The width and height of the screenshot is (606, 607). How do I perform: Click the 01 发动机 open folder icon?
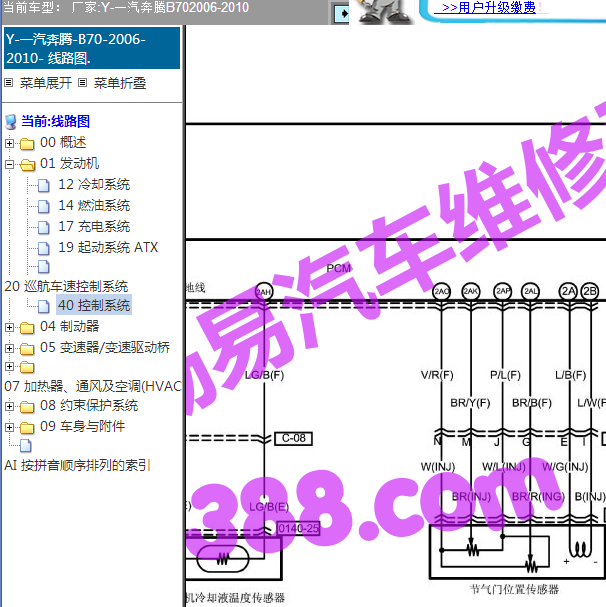click(27, 165)
